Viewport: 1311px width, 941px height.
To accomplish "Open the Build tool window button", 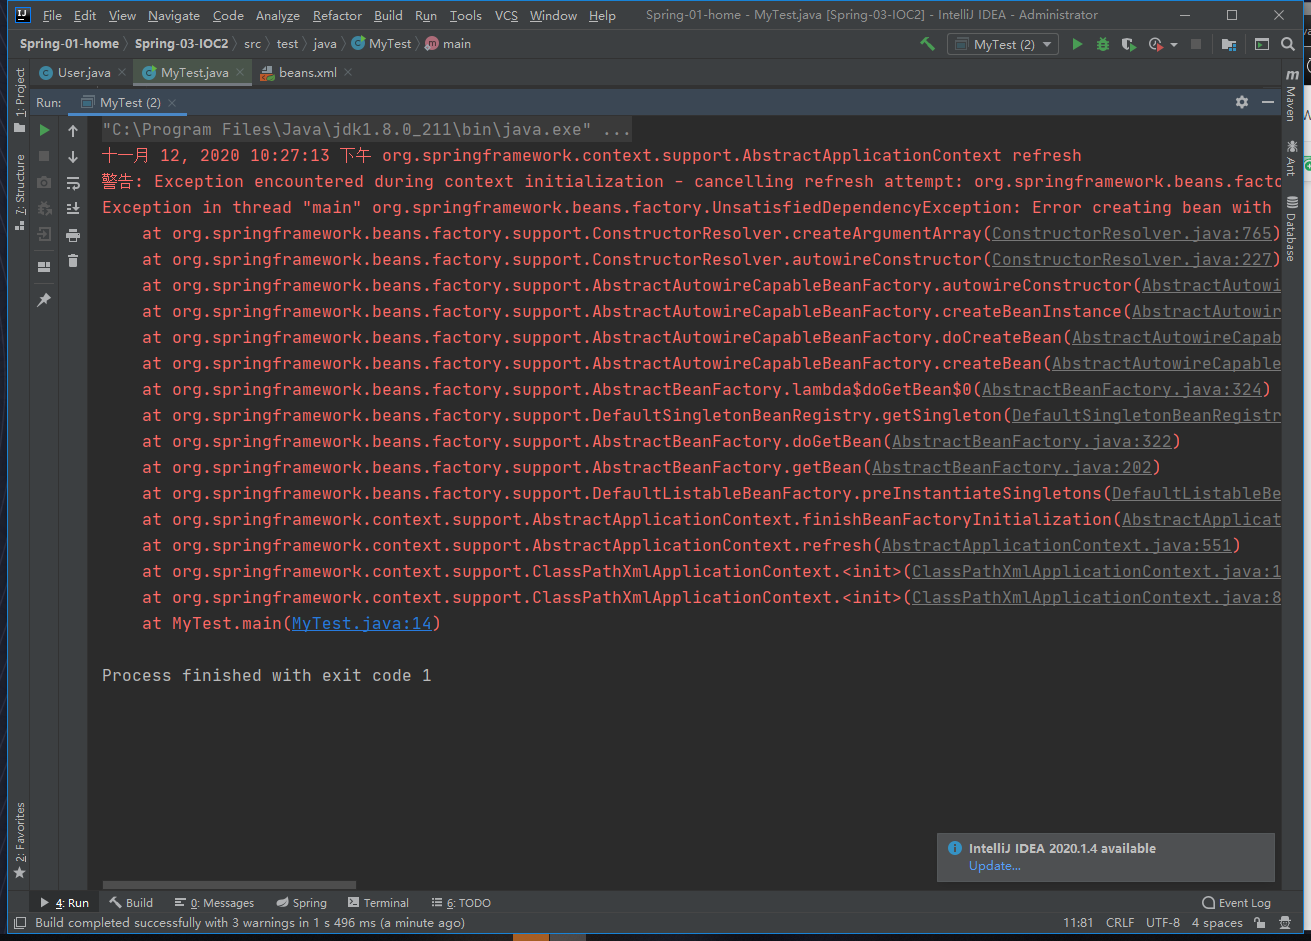I will pyautogui.click(x=131, y=903).
